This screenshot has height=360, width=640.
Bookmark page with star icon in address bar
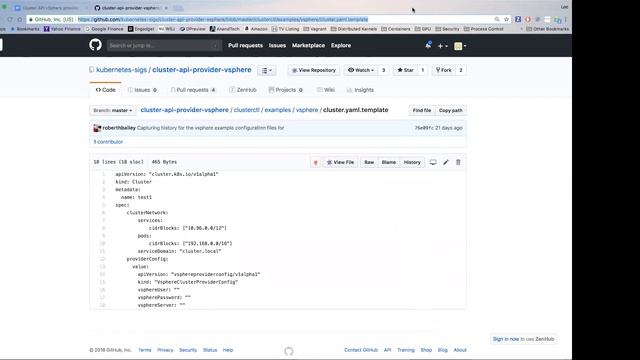507,19
